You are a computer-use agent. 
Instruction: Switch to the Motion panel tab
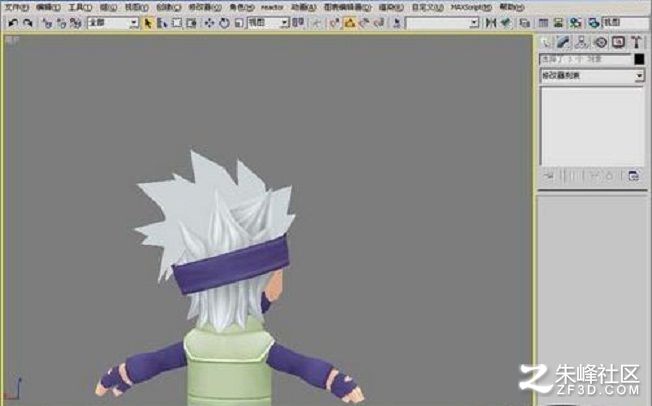pos(600,42)
